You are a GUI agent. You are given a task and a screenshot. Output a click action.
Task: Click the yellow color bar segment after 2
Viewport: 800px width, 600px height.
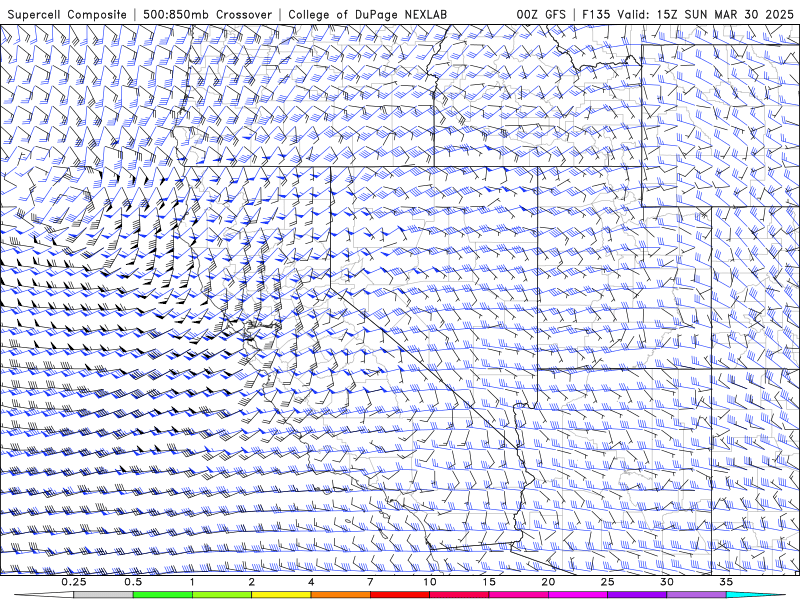(281, 595)
